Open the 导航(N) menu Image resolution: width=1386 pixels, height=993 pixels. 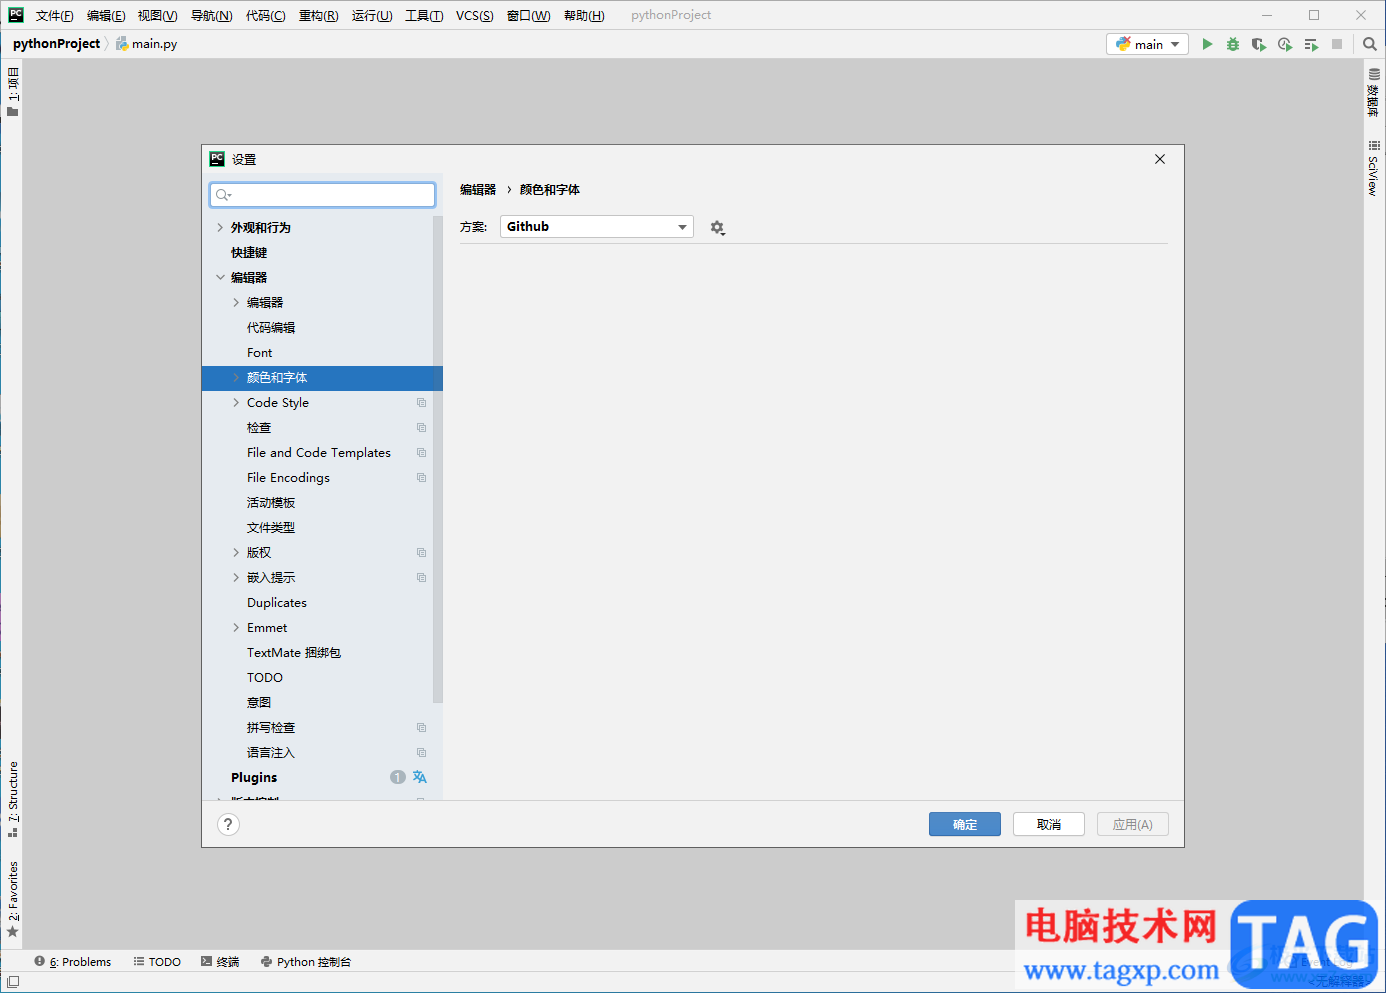(212, 16)
